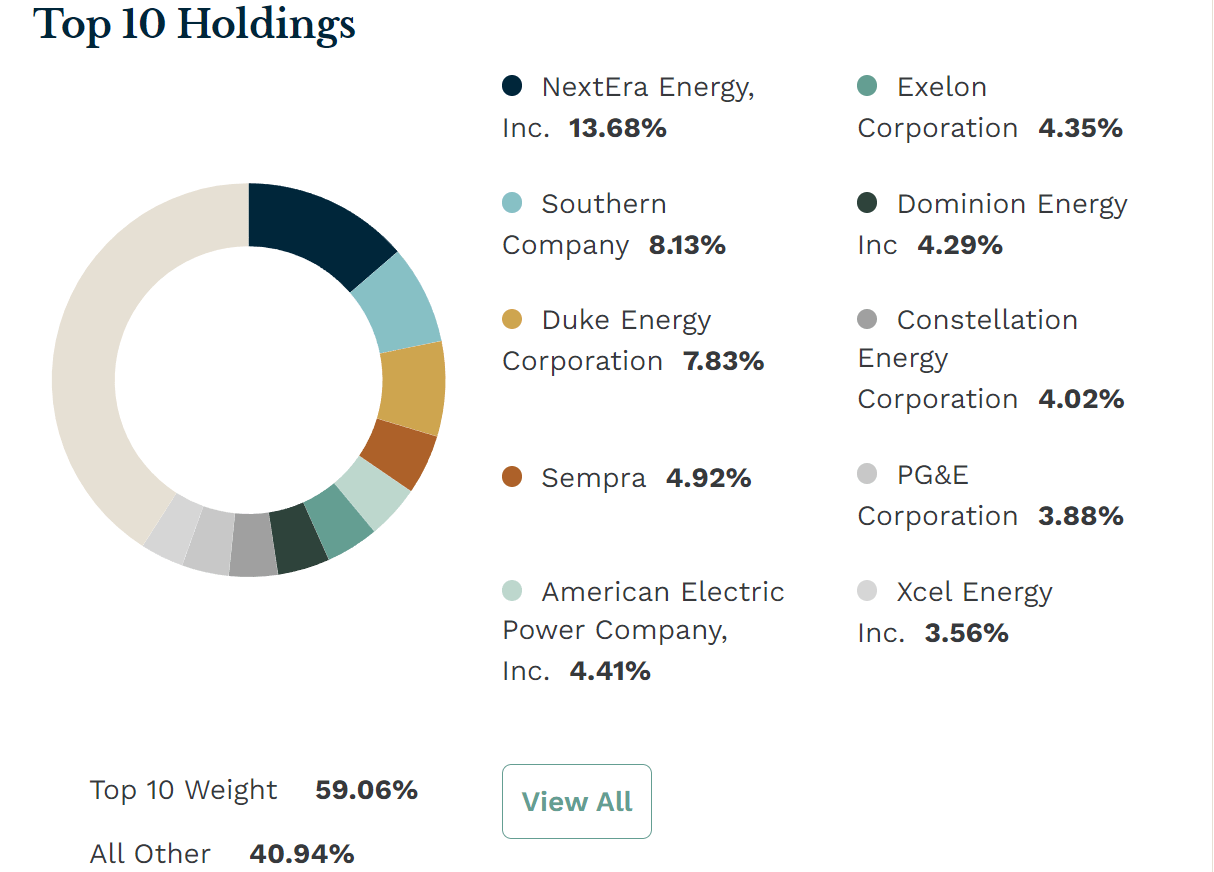Click the Xcel Energy legend dot
1214x872 pixels.
point(867,591)
